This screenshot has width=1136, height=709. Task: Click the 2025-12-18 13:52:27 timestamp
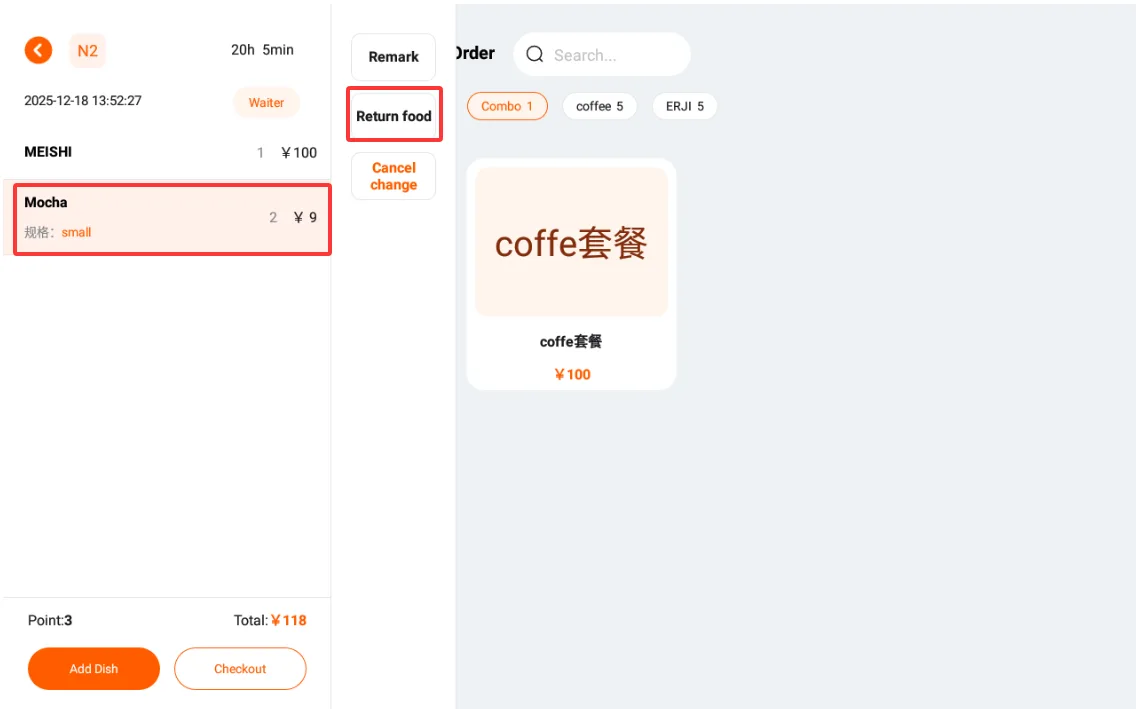tap(83, 101)
